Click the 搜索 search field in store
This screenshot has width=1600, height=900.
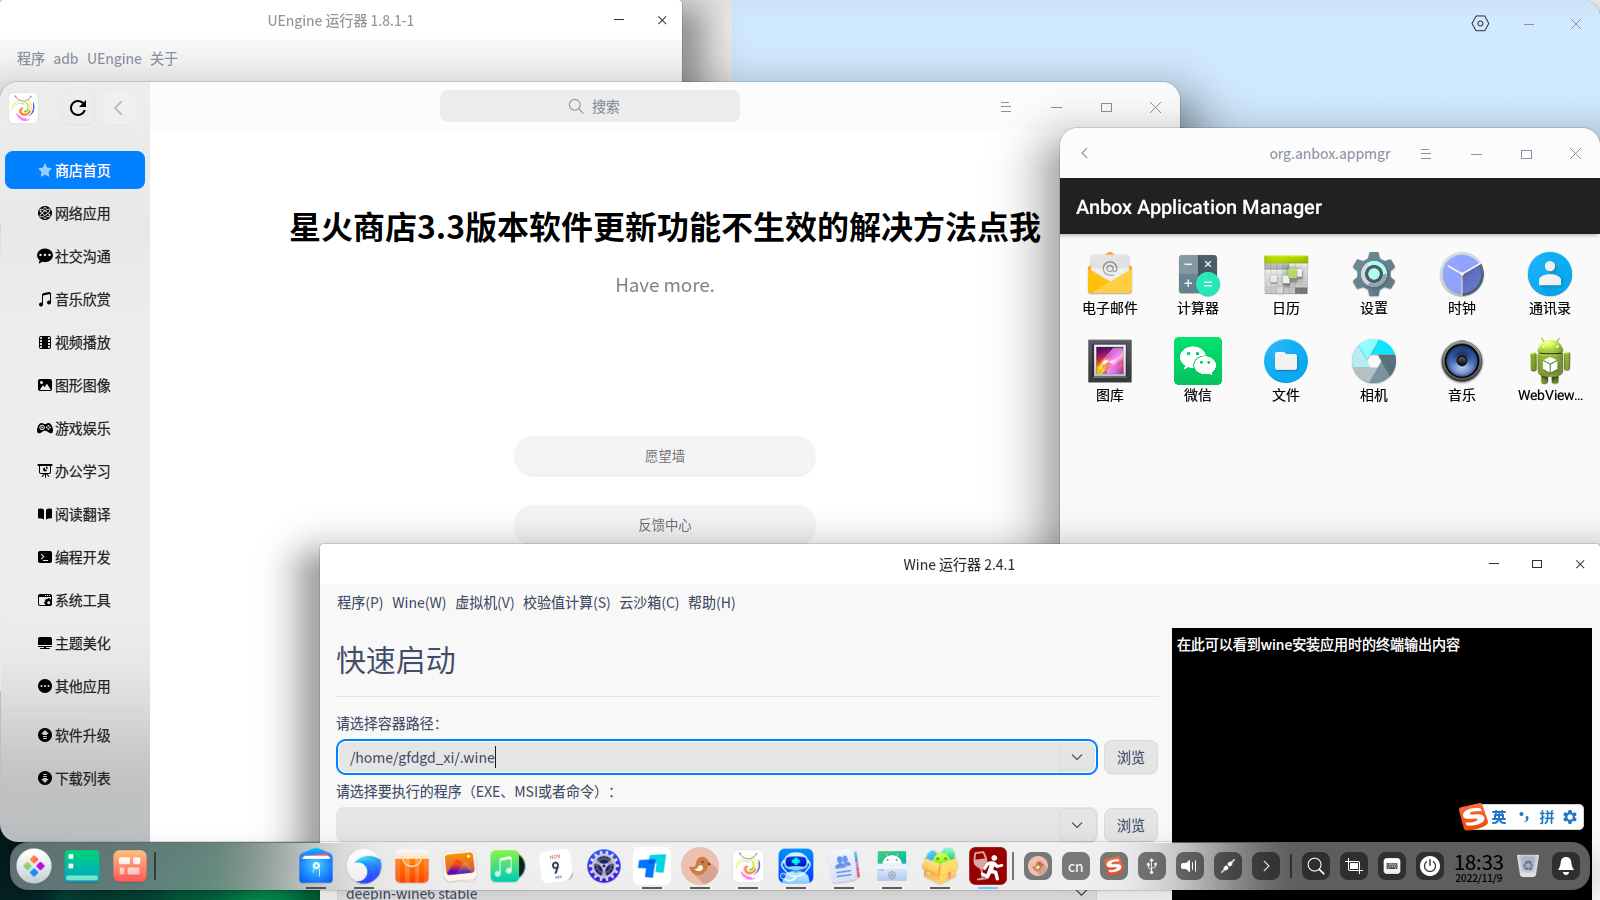[x=590, y=106]
